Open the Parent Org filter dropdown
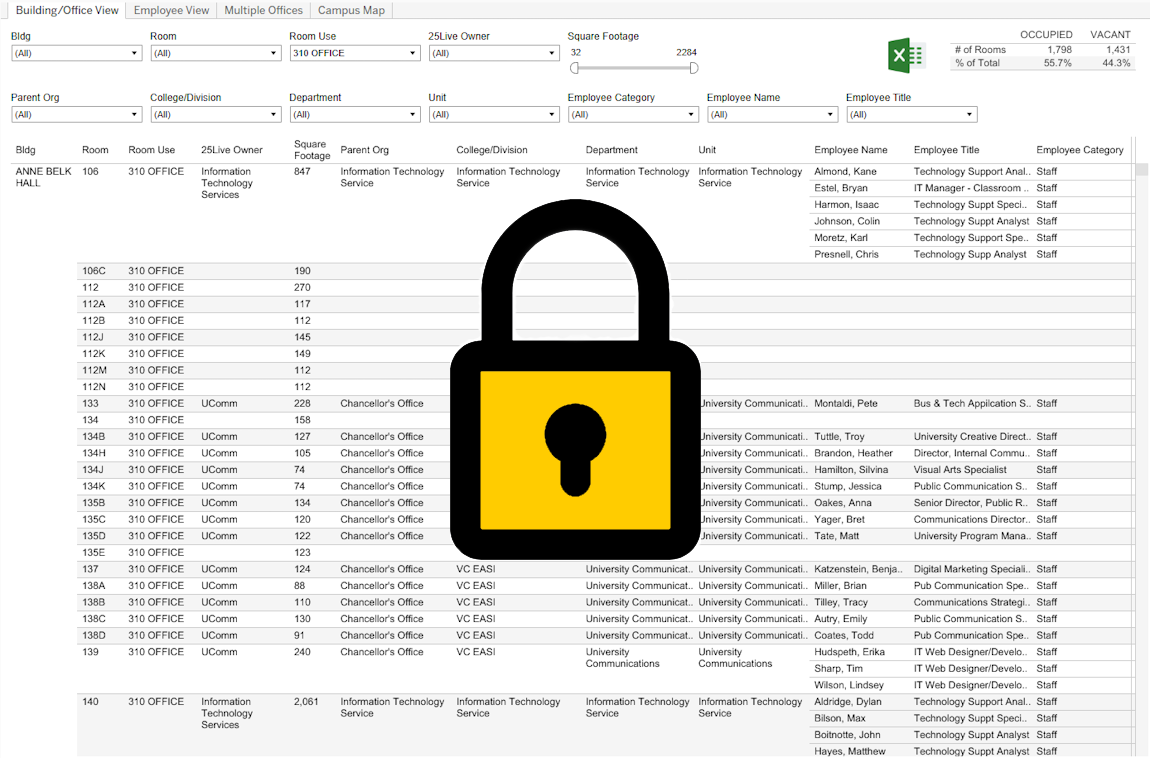Screen dimensions: 1150x758 76,115
